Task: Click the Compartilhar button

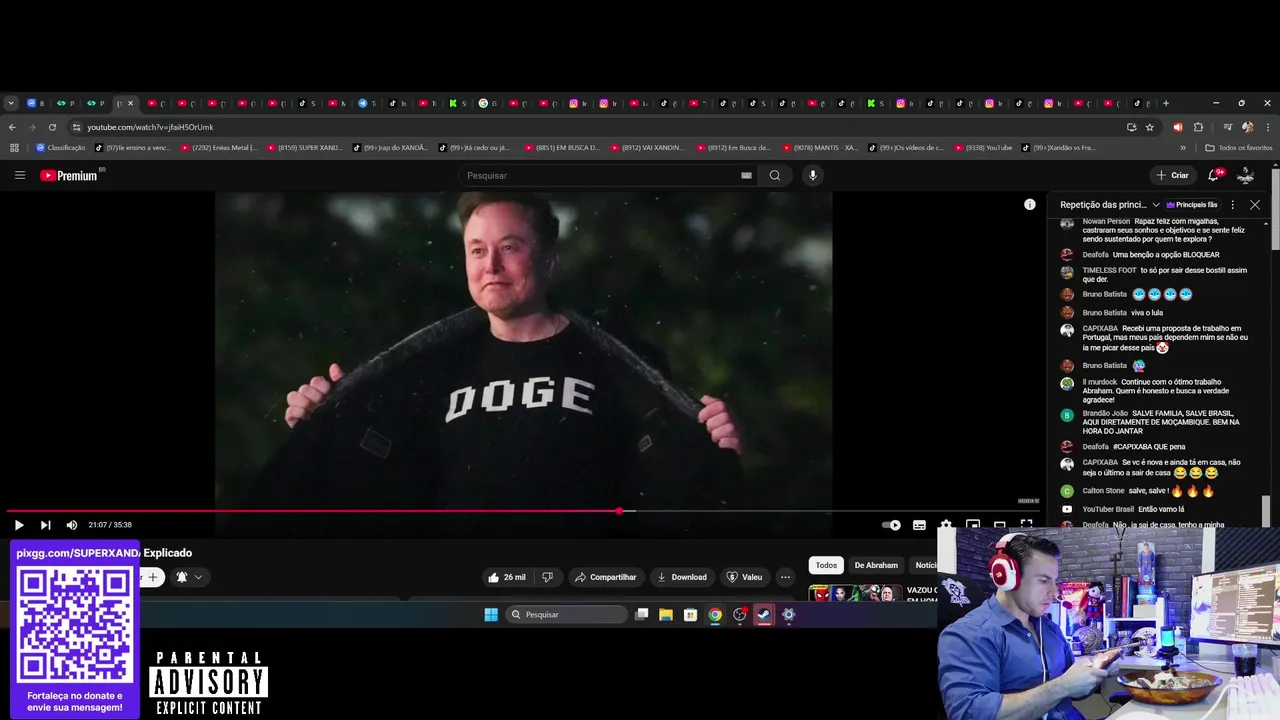Action: [606, 577]
